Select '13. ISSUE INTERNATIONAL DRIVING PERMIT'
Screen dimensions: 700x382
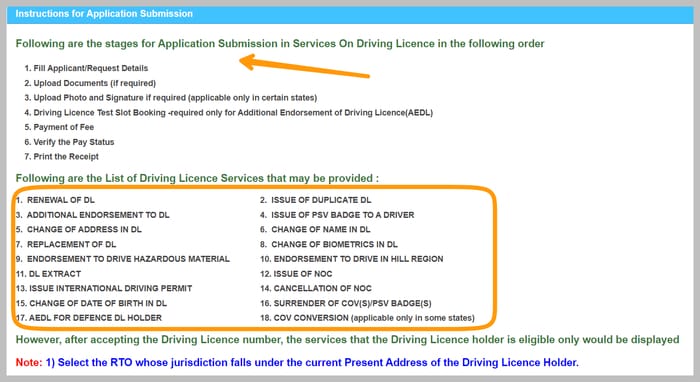[x=104, y=288]
